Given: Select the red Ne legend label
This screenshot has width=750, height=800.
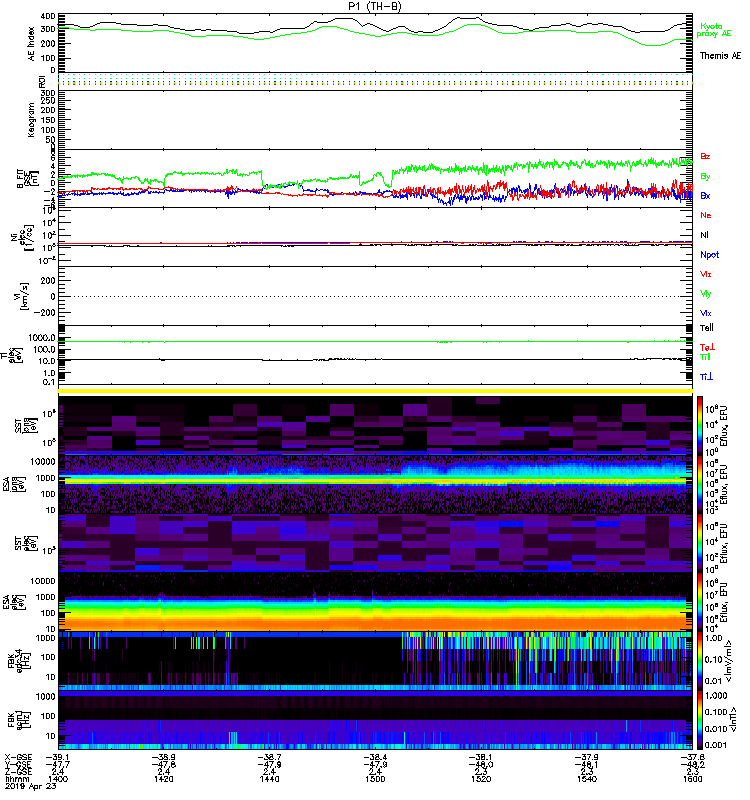Looking at the screenshot, I should [706, 215].
